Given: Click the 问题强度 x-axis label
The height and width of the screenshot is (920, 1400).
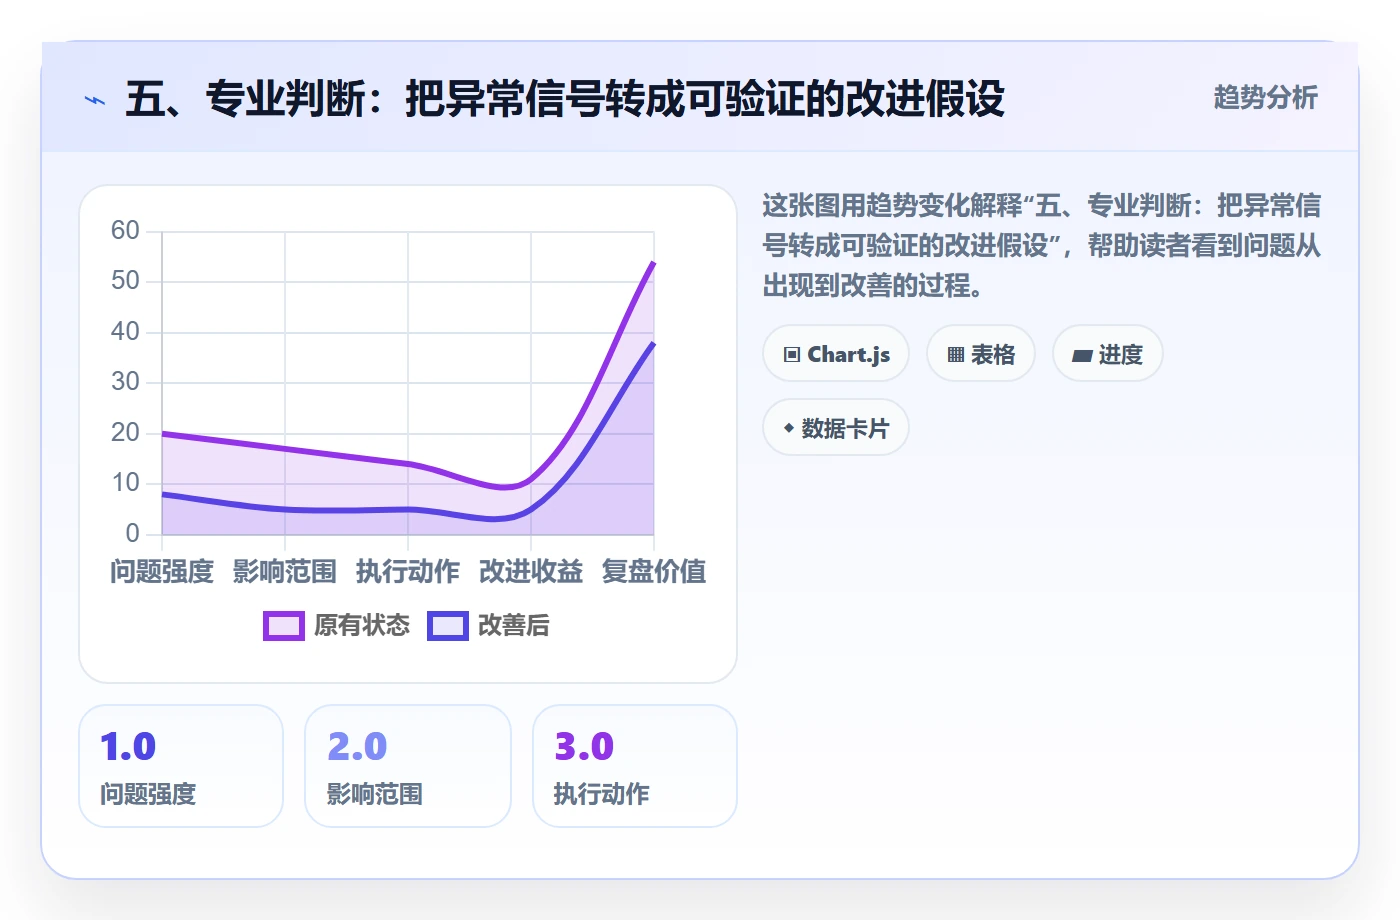Looking at the screenshot, I should pyautogui.click(x=162, y=571).
